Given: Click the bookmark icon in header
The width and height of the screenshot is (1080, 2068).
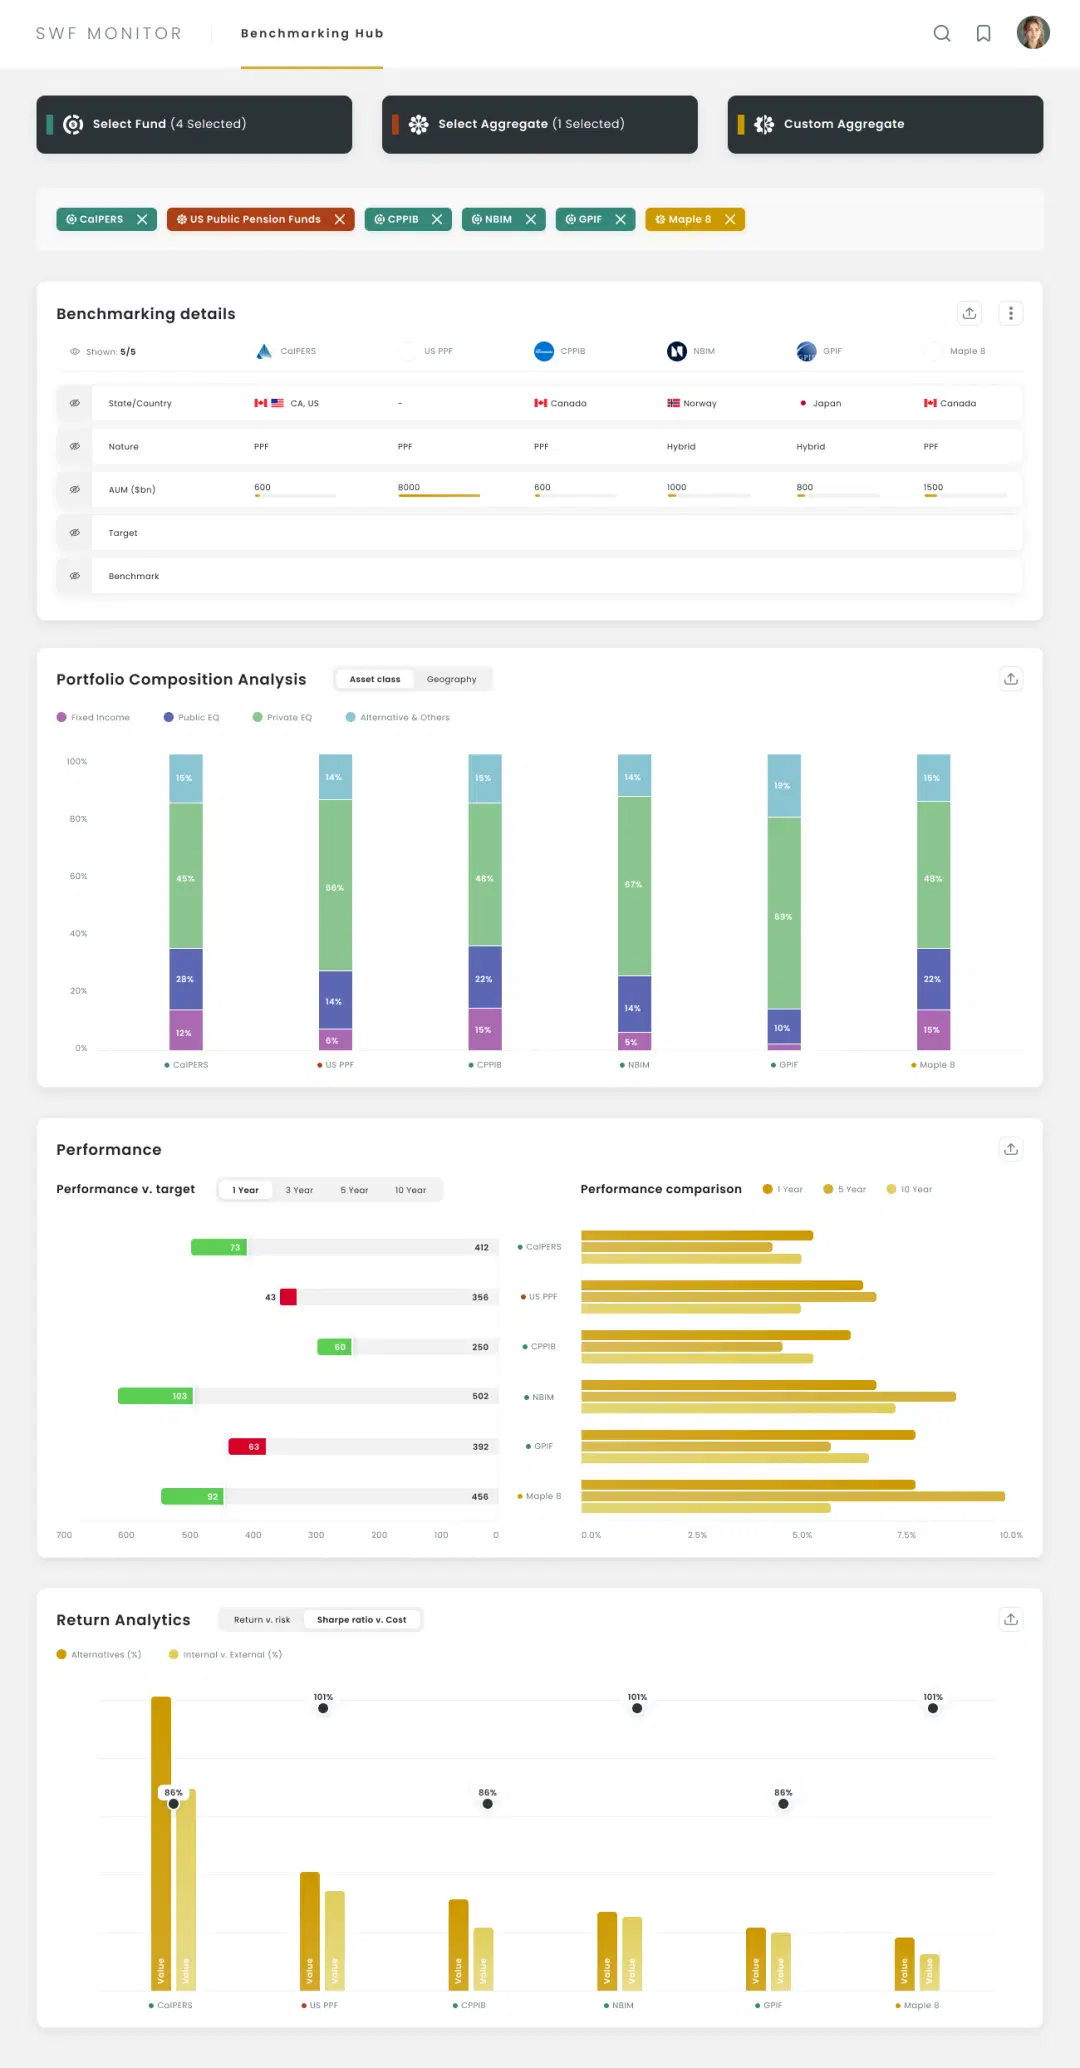Looking at the screenshot, I should point(983,33).
